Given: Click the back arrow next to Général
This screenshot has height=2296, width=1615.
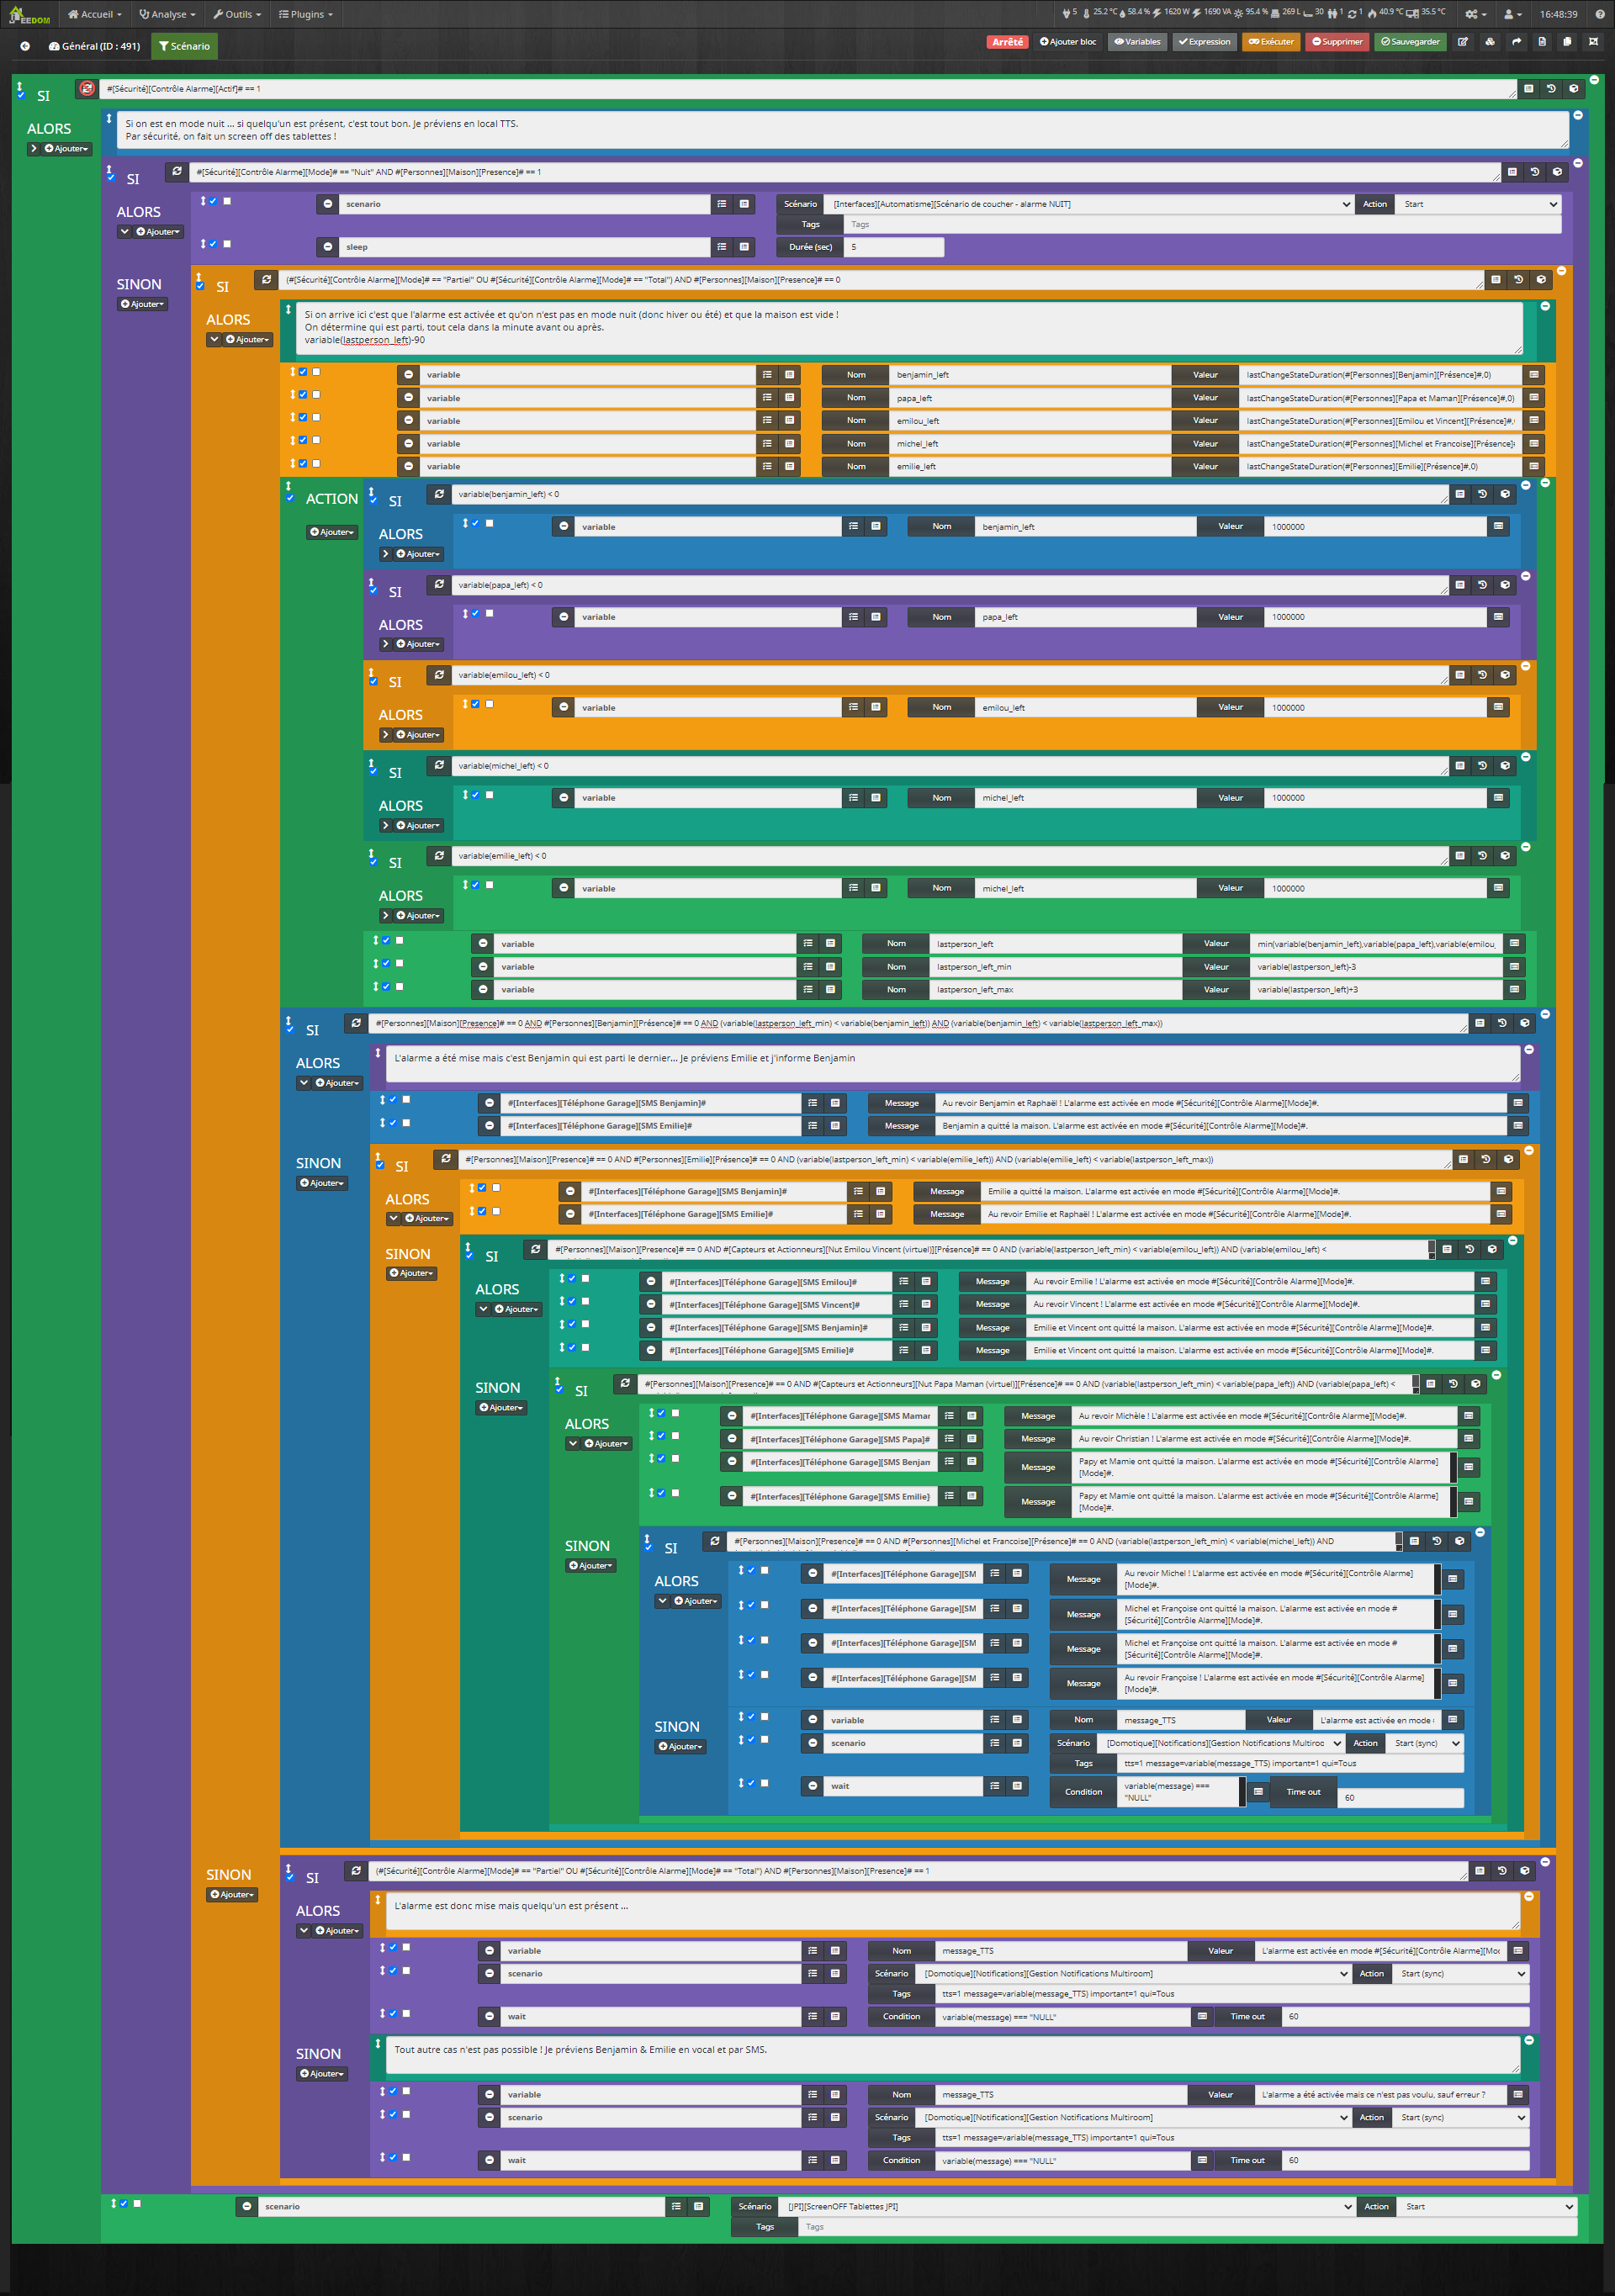Looking at the screenshot, I should (25, 46).
